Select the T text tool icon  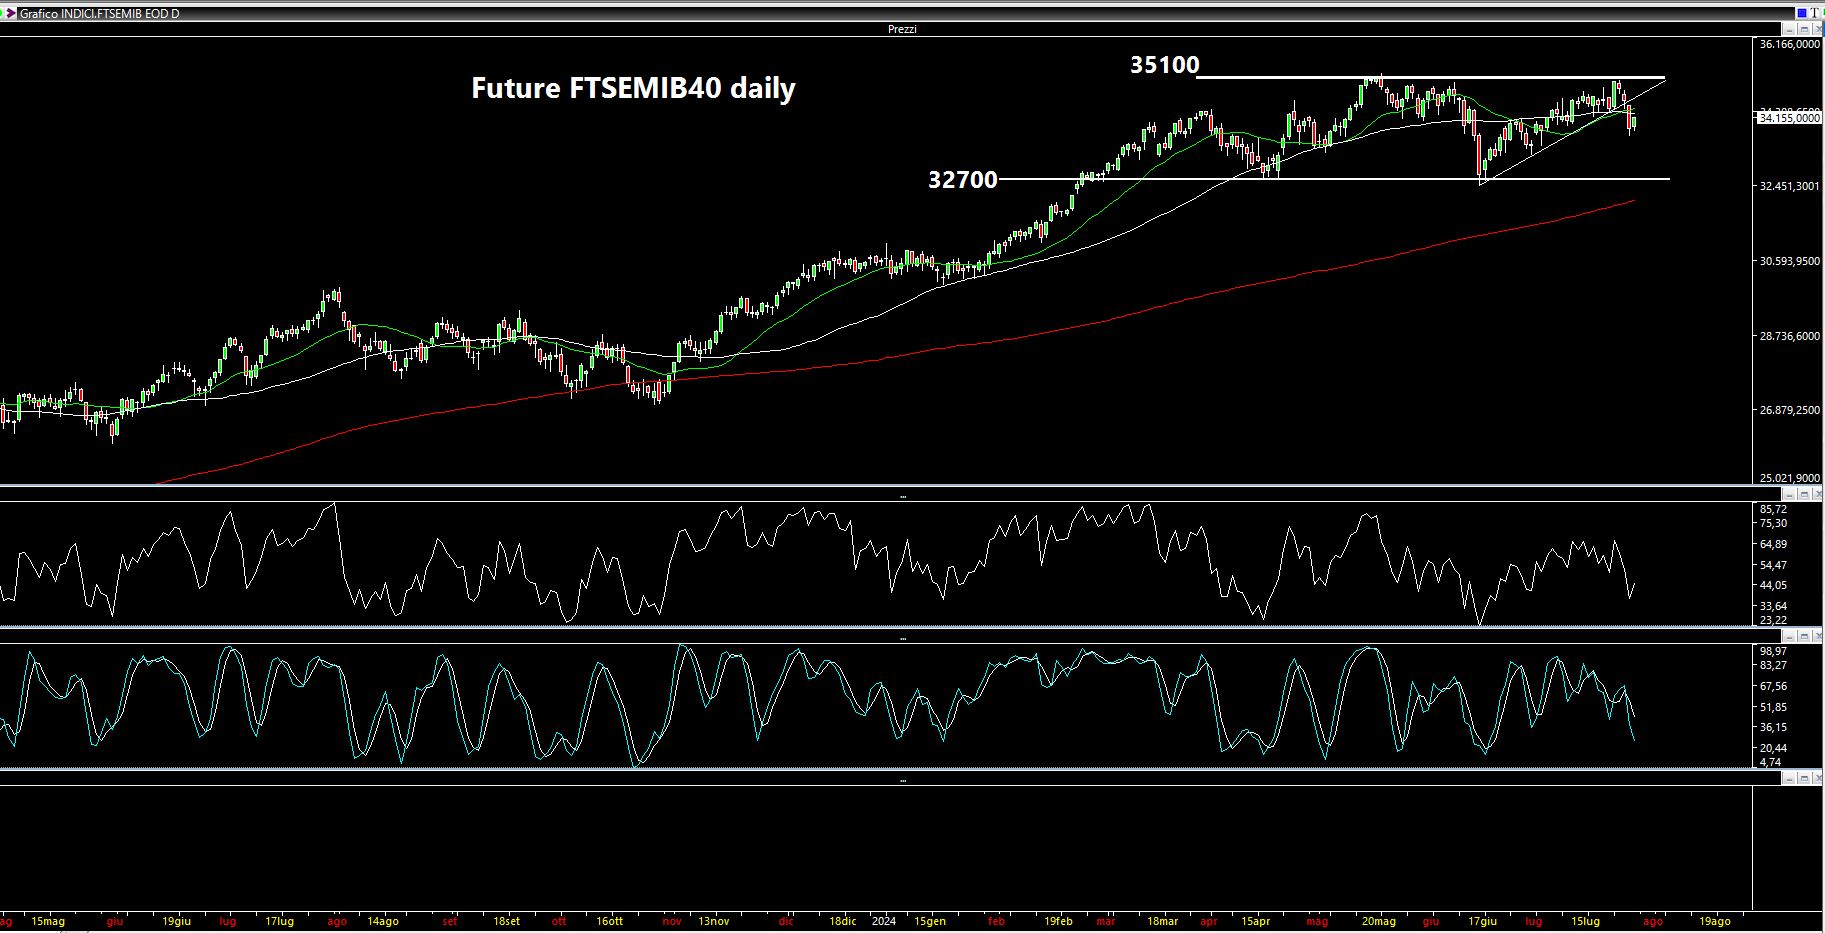1814,13
